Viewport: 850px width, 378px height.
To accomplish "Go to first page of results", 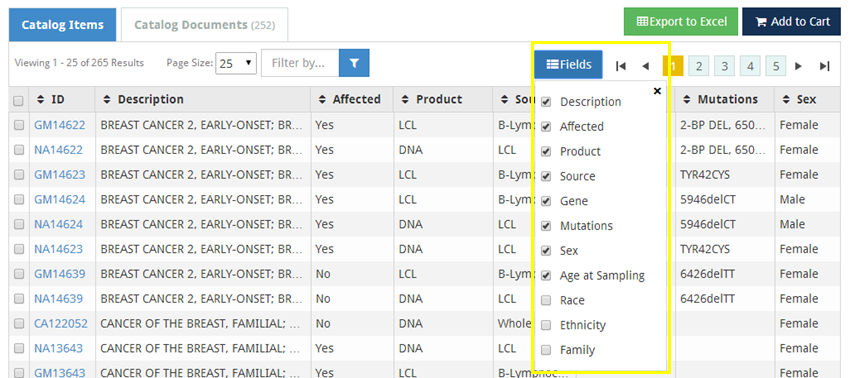I will [621, 66].
